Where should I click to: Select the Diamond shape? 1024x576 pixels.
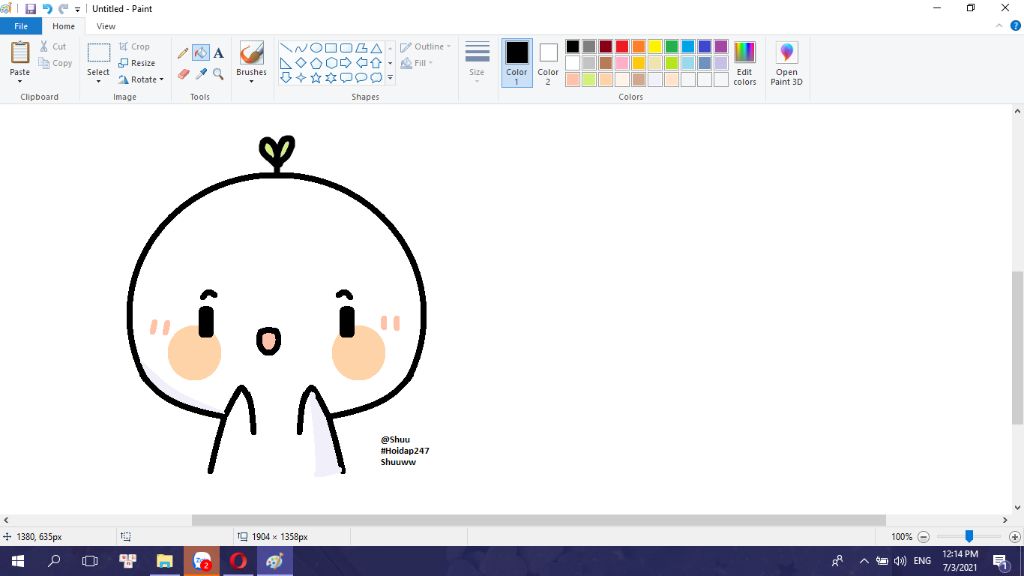(300, 63)
